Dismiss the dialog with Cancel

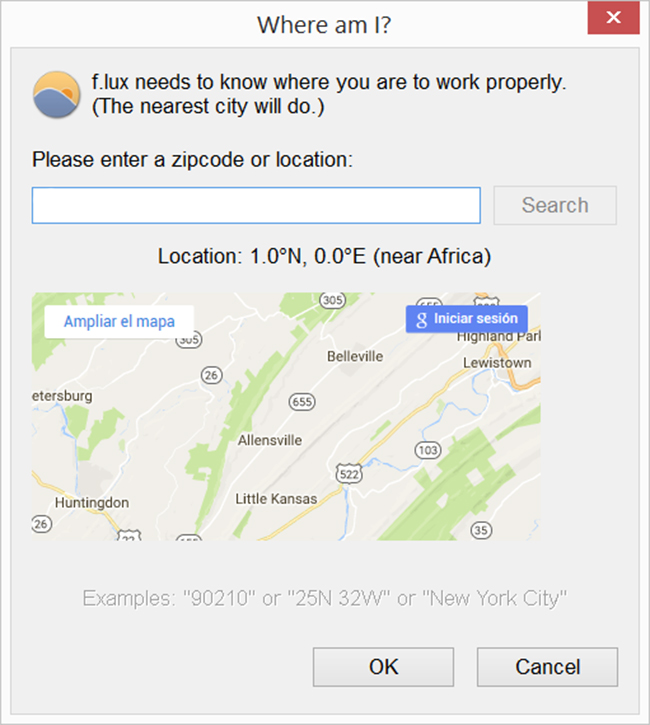point(547,667)
